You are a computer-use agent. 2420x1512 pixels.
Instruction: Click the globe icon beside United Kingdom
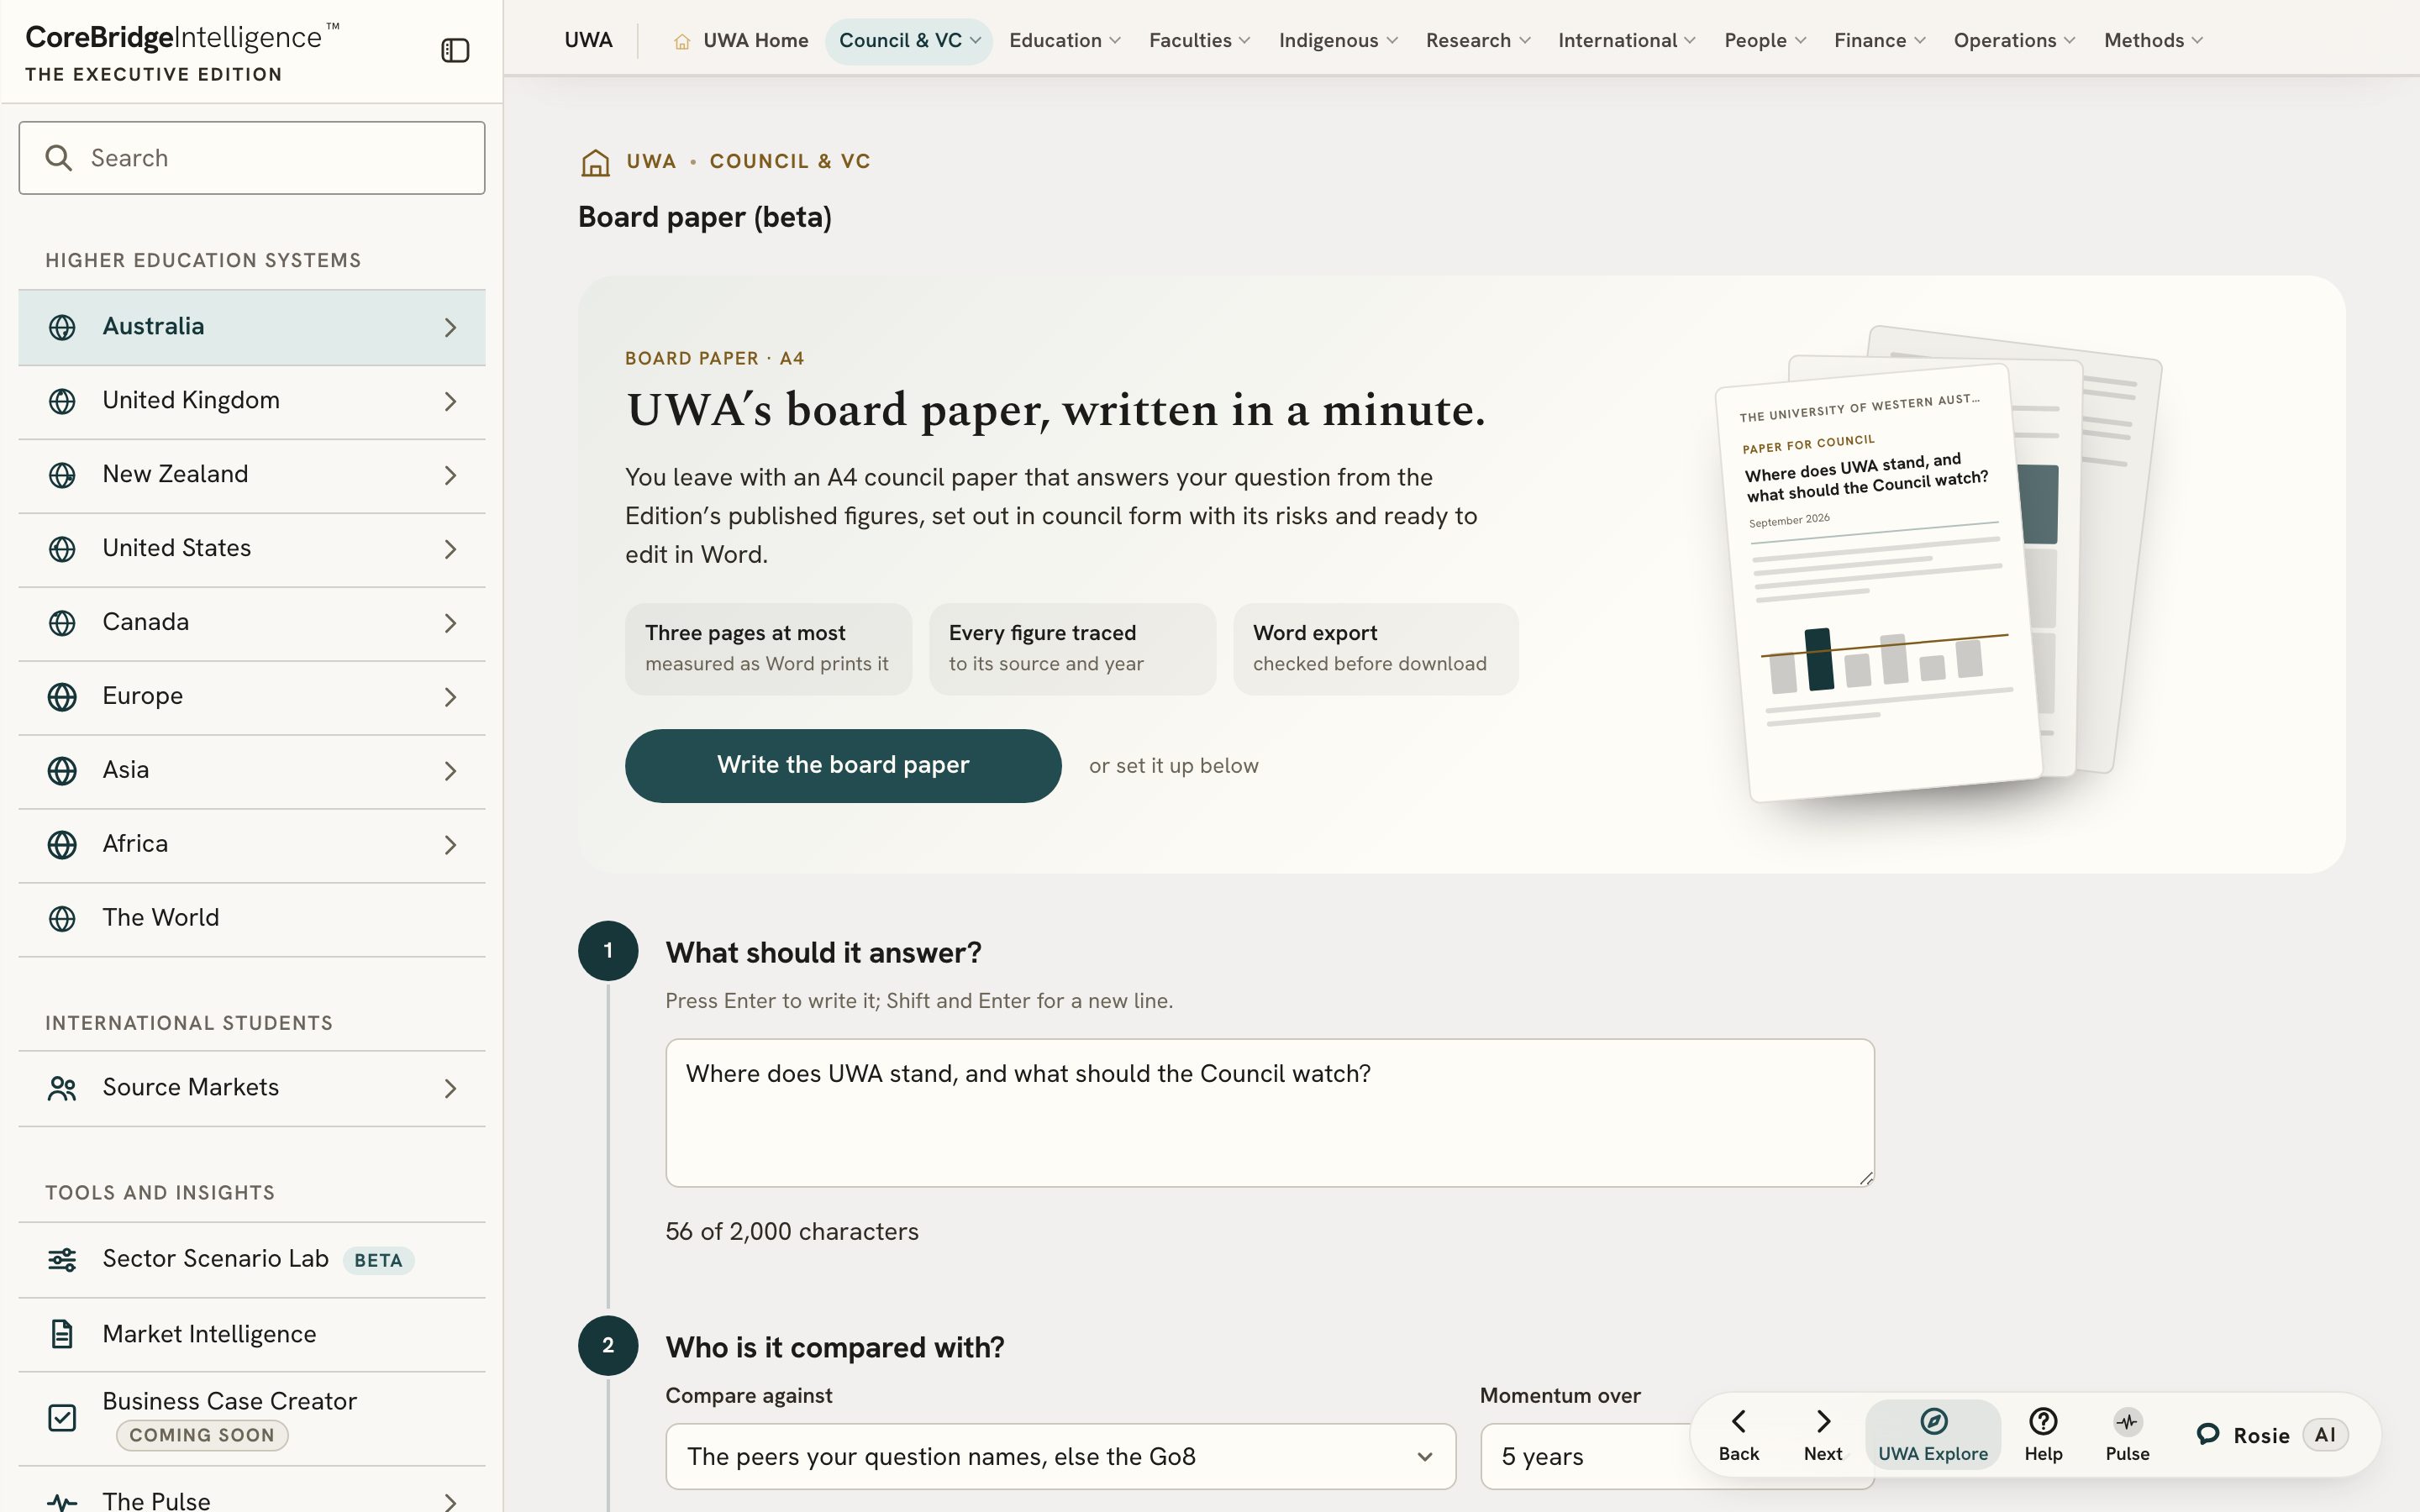(x=62, y=401)
